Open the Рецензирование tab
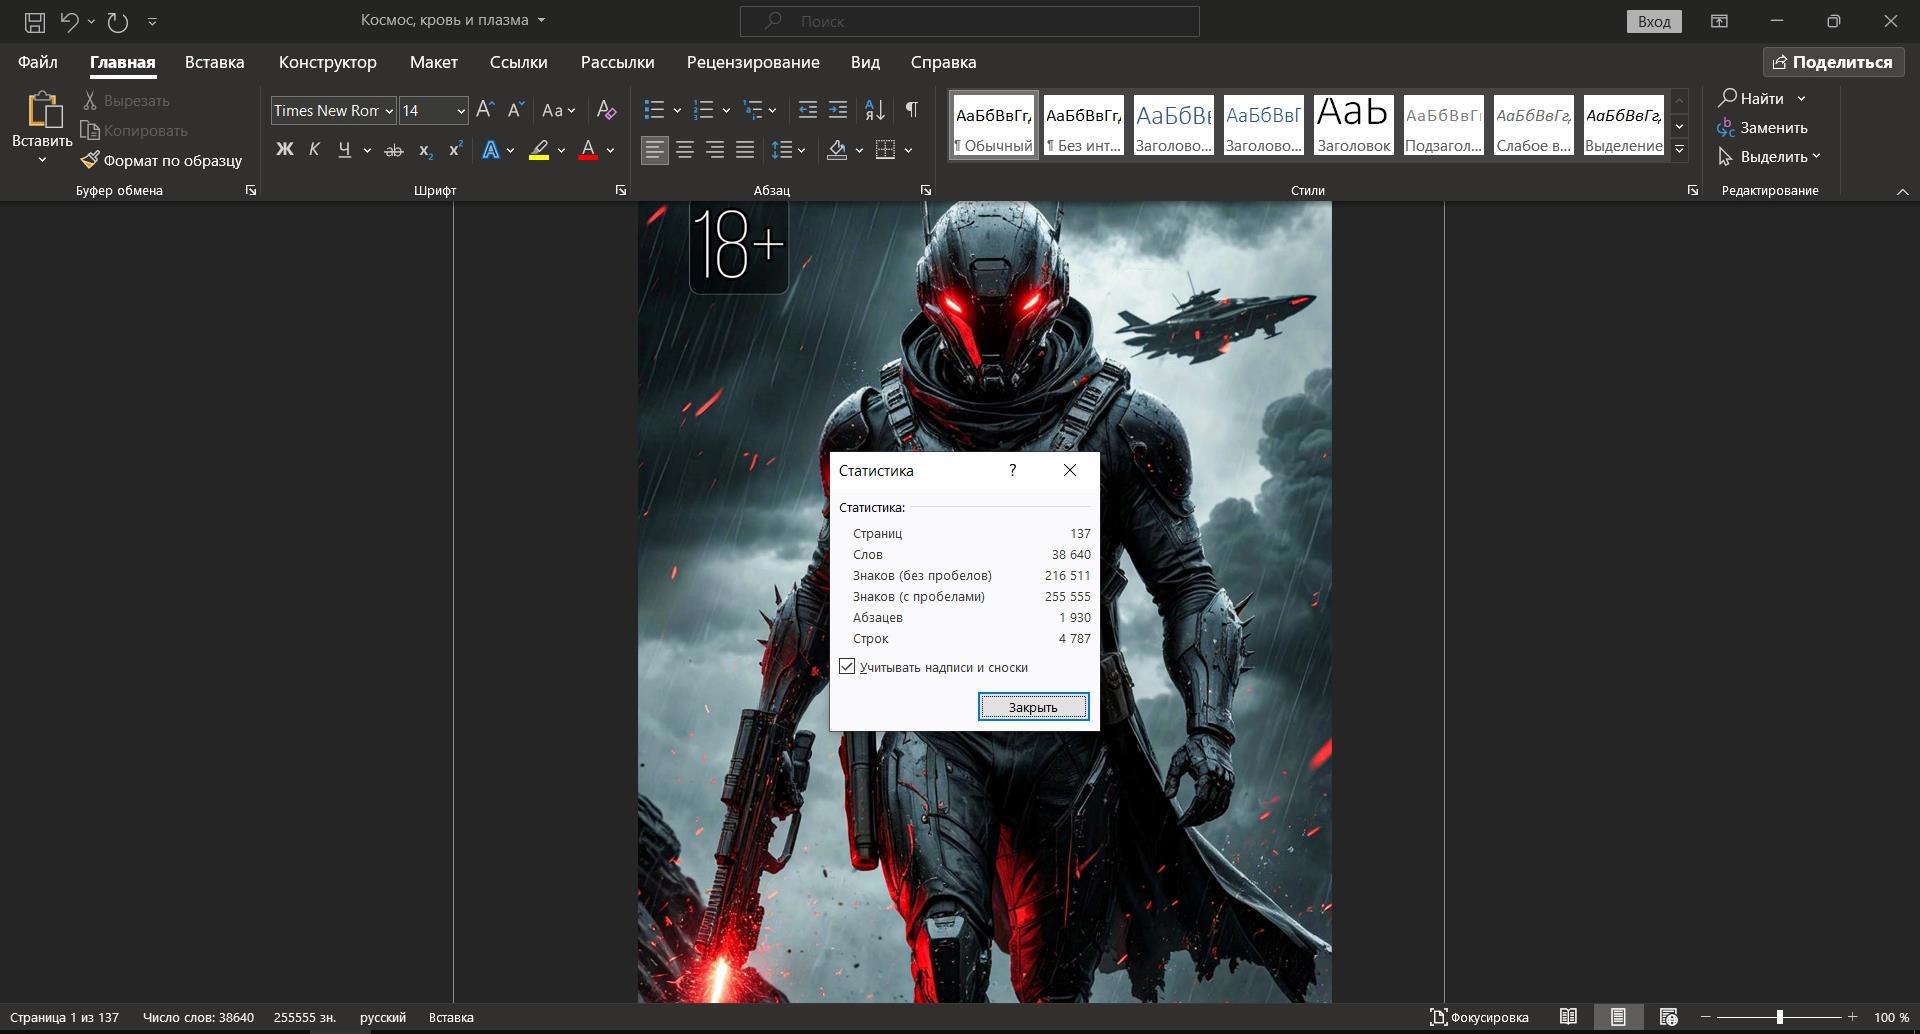The width and height of the screenshot is (1920, 1034). 752,62
